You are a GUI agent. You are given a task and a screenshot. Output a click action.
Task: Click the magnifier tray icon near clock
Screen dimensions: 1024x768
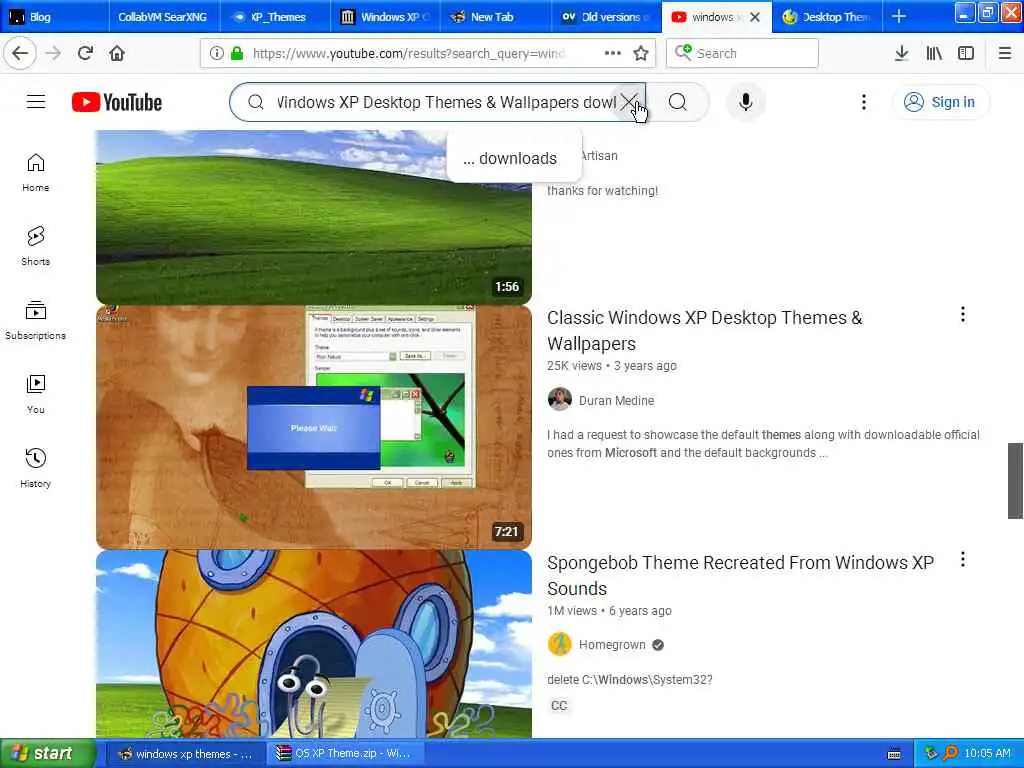tap(950, 754)
